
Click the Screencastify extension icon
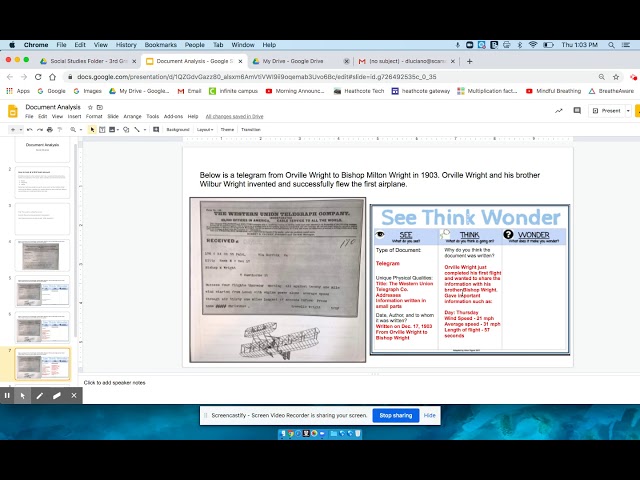[633, 77]
